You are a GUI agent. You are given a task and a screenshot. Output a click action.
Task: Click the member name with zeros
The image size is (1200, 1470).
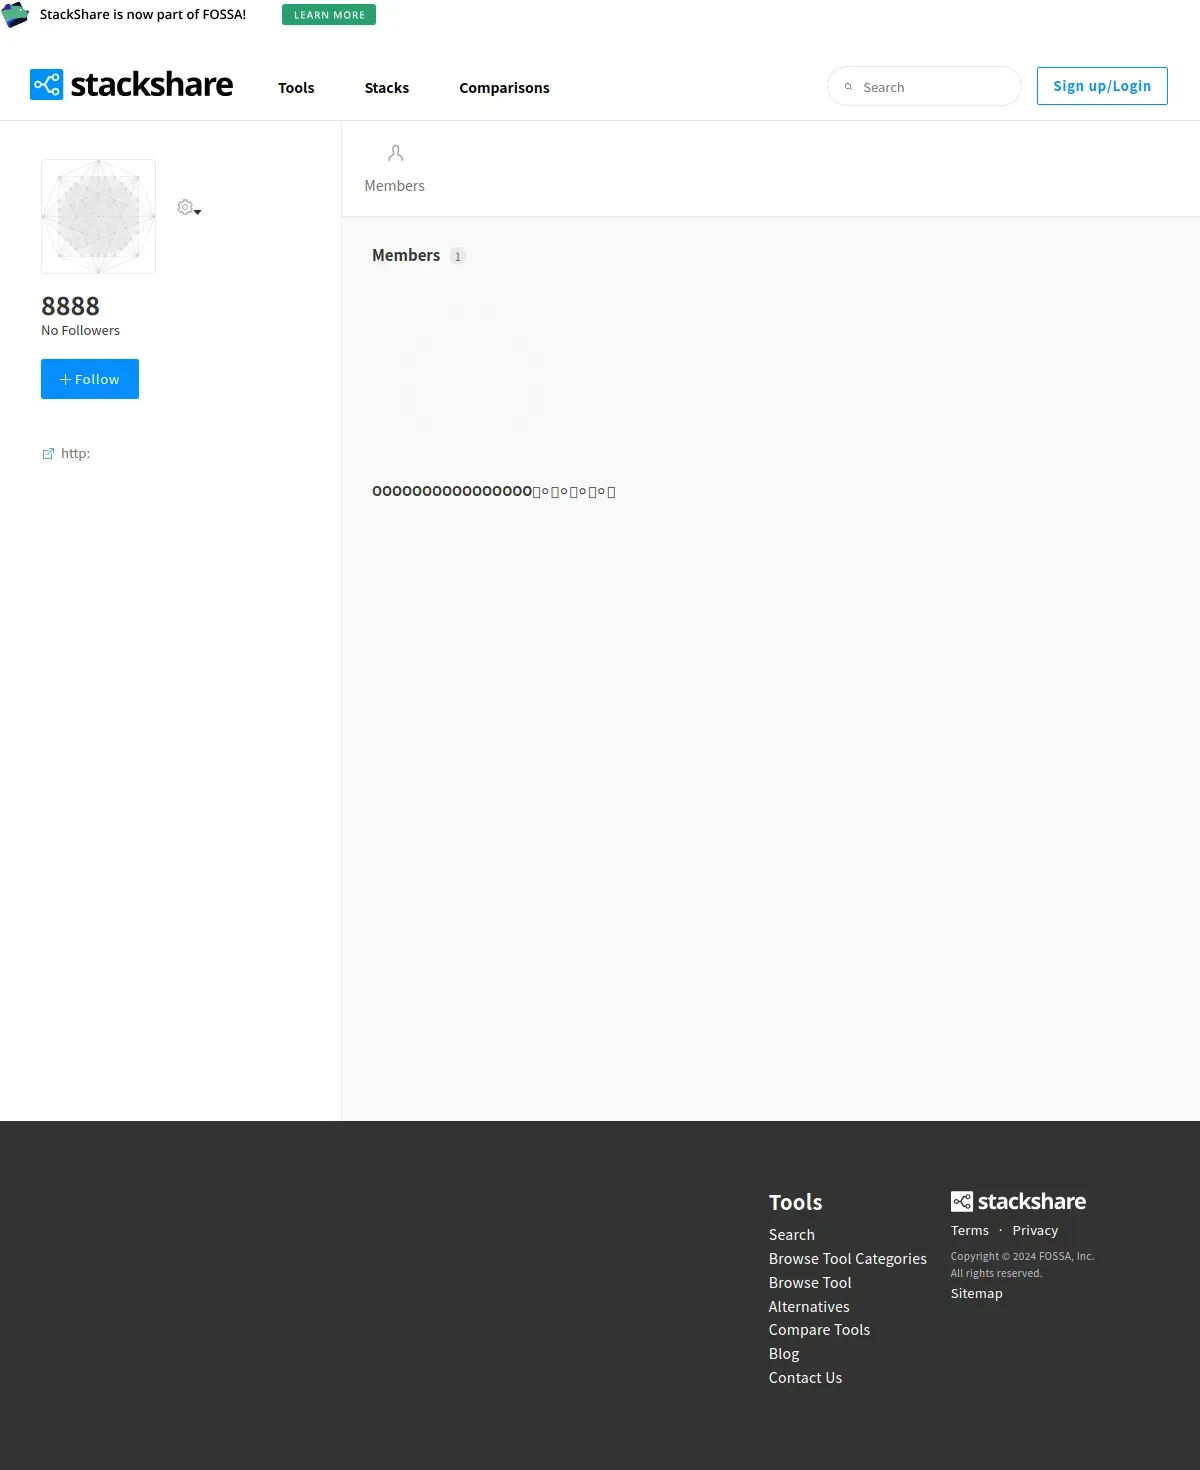click(x=494, y=491)
